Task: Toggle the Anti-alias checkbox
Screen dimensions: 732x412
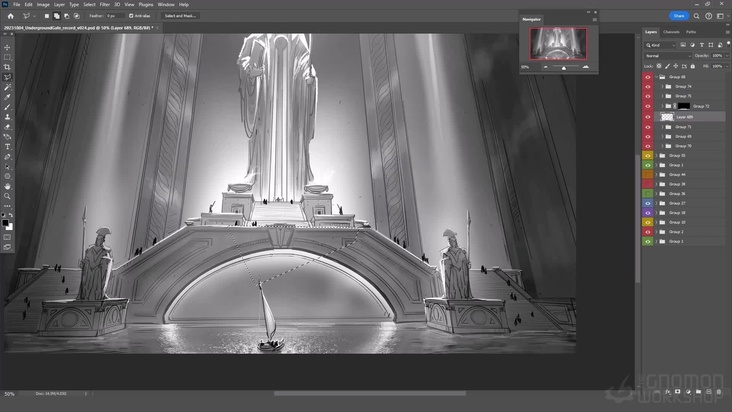Action: tap(131, 16)
